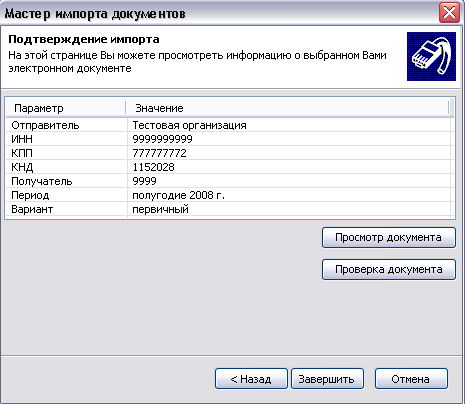
Task: Select the Получатель row
Action: click(230, 181)
